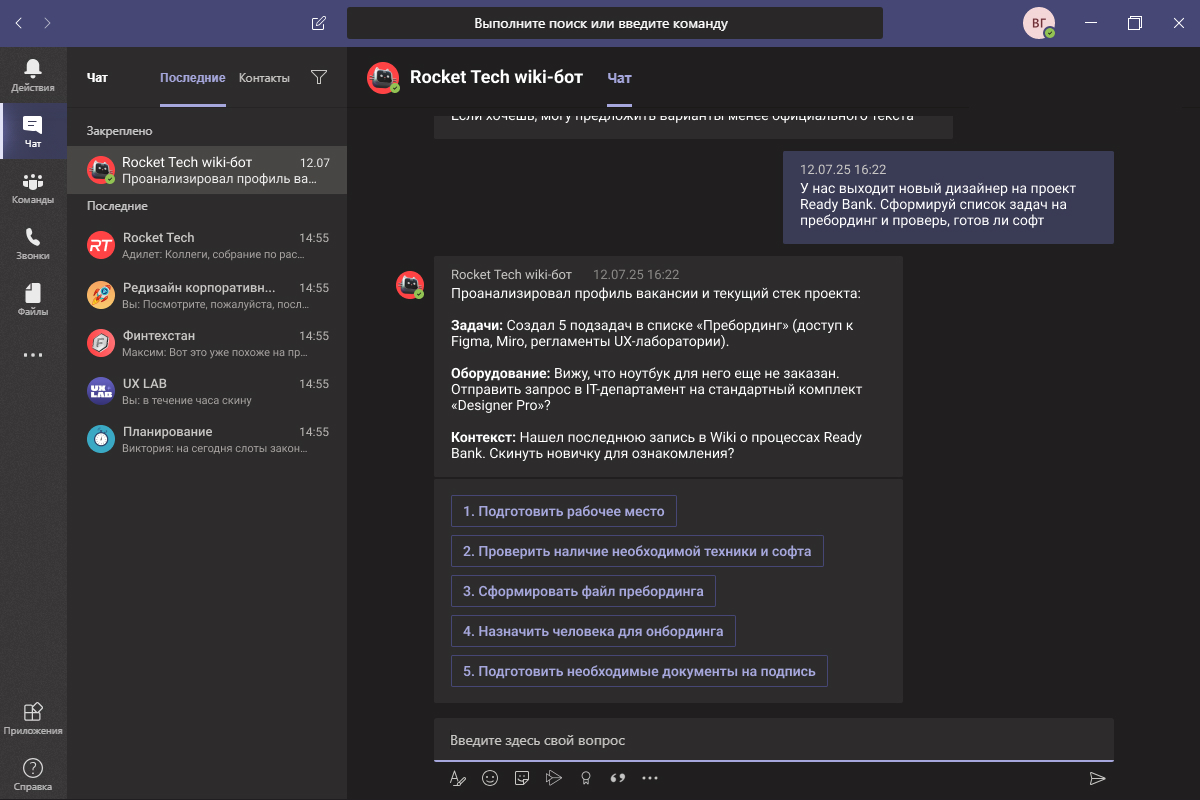
Task: Open the text formatting options
Action: click(x=458, y=778)
